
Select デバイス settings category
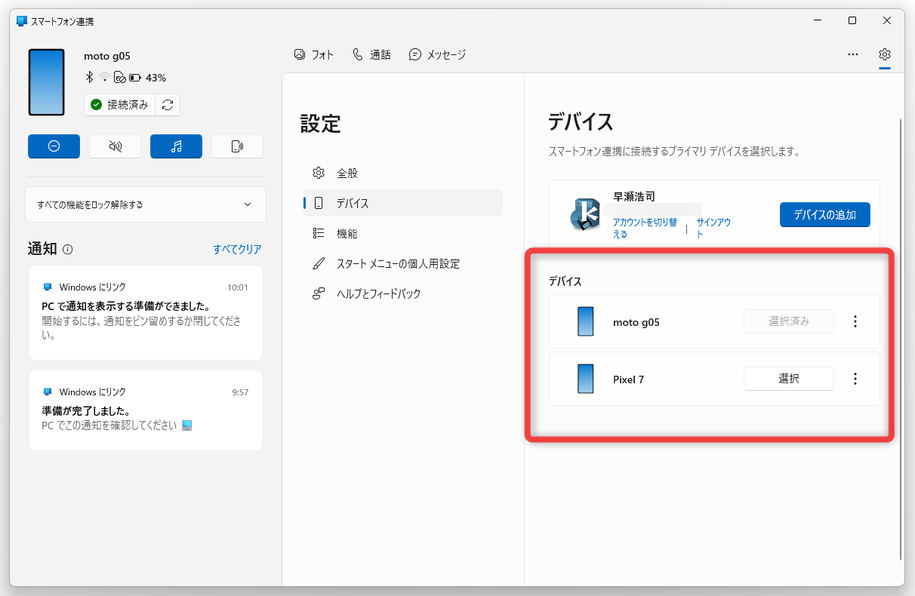tap(403, 203)
